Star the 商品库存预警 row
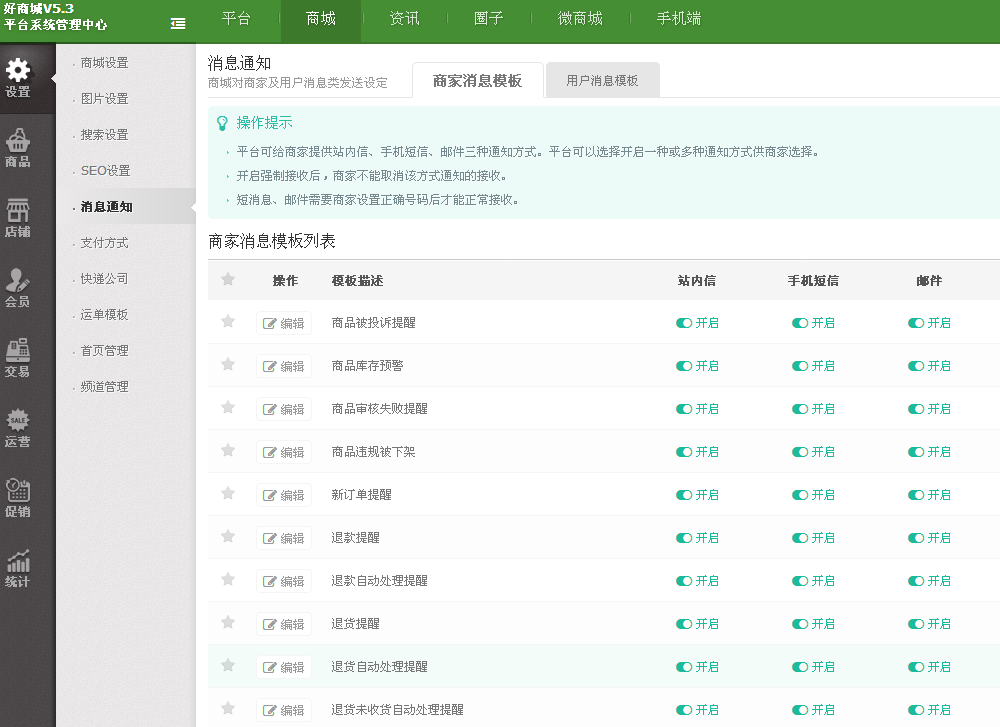The image size is (1000, 727). (x=228, y=364)
